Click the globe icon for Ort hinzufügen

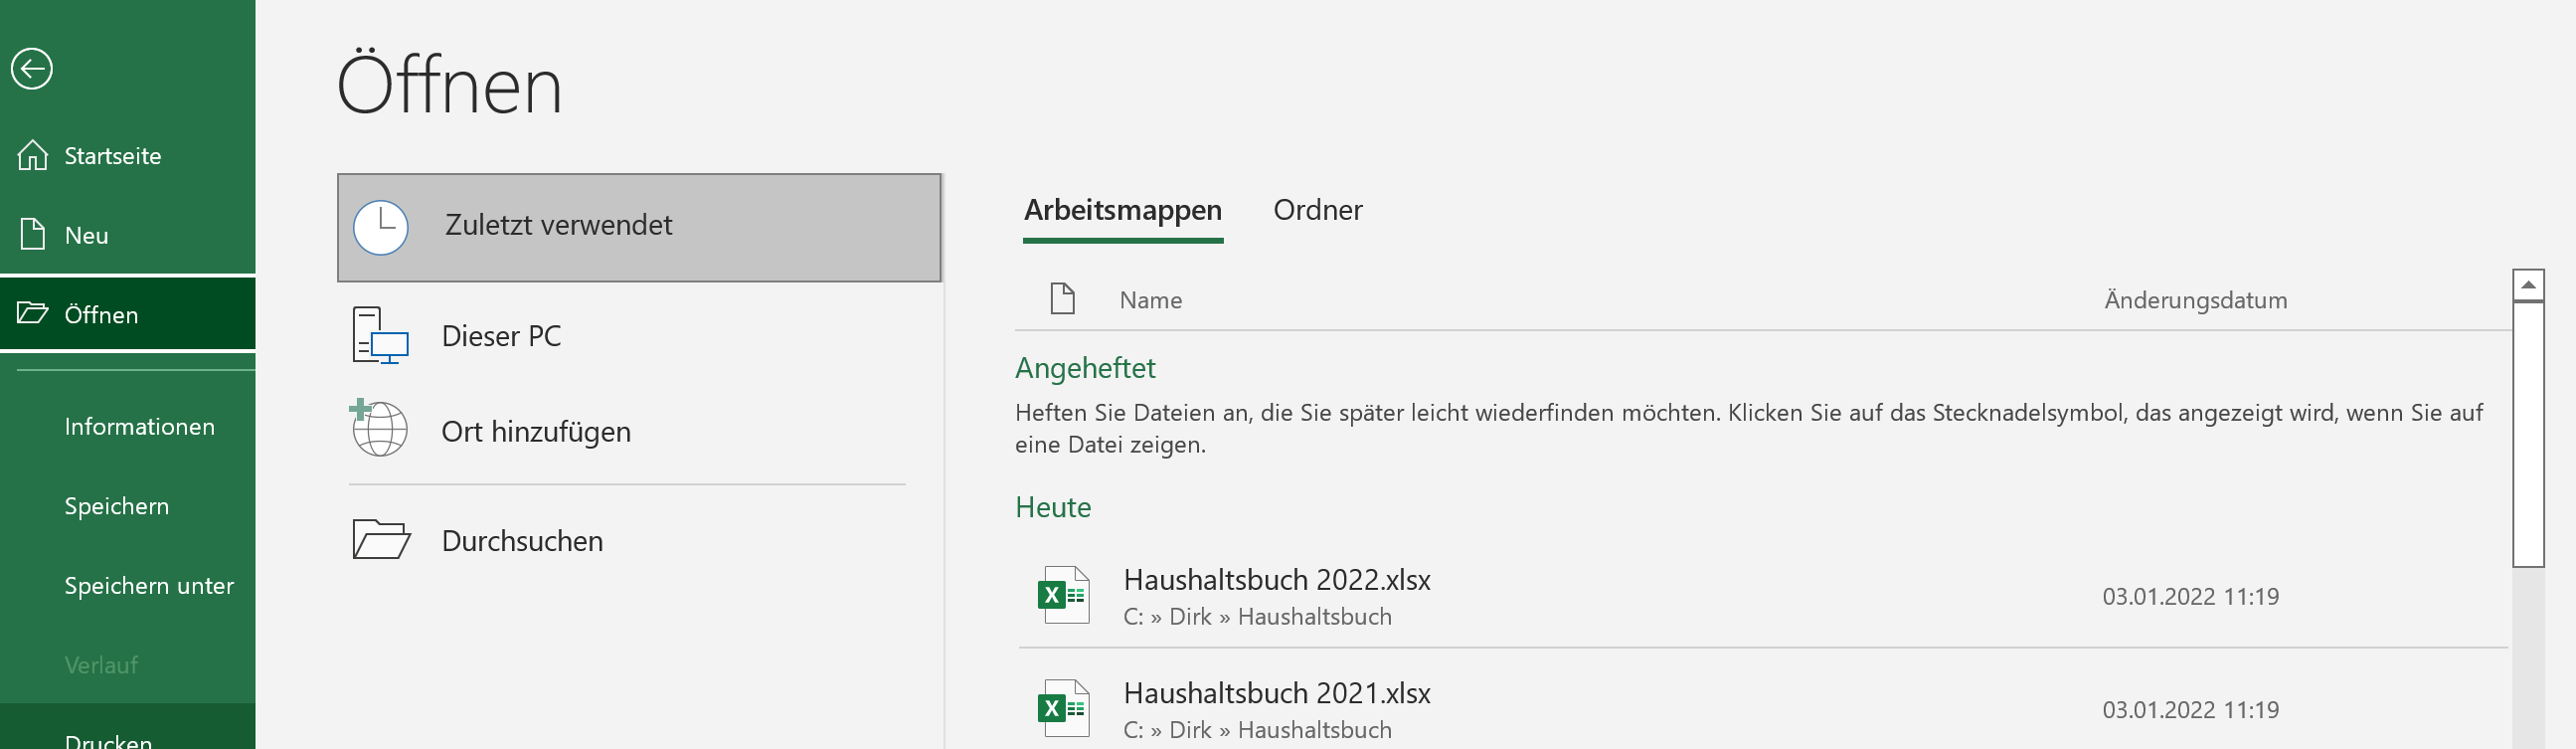click(x=379, y=429)
